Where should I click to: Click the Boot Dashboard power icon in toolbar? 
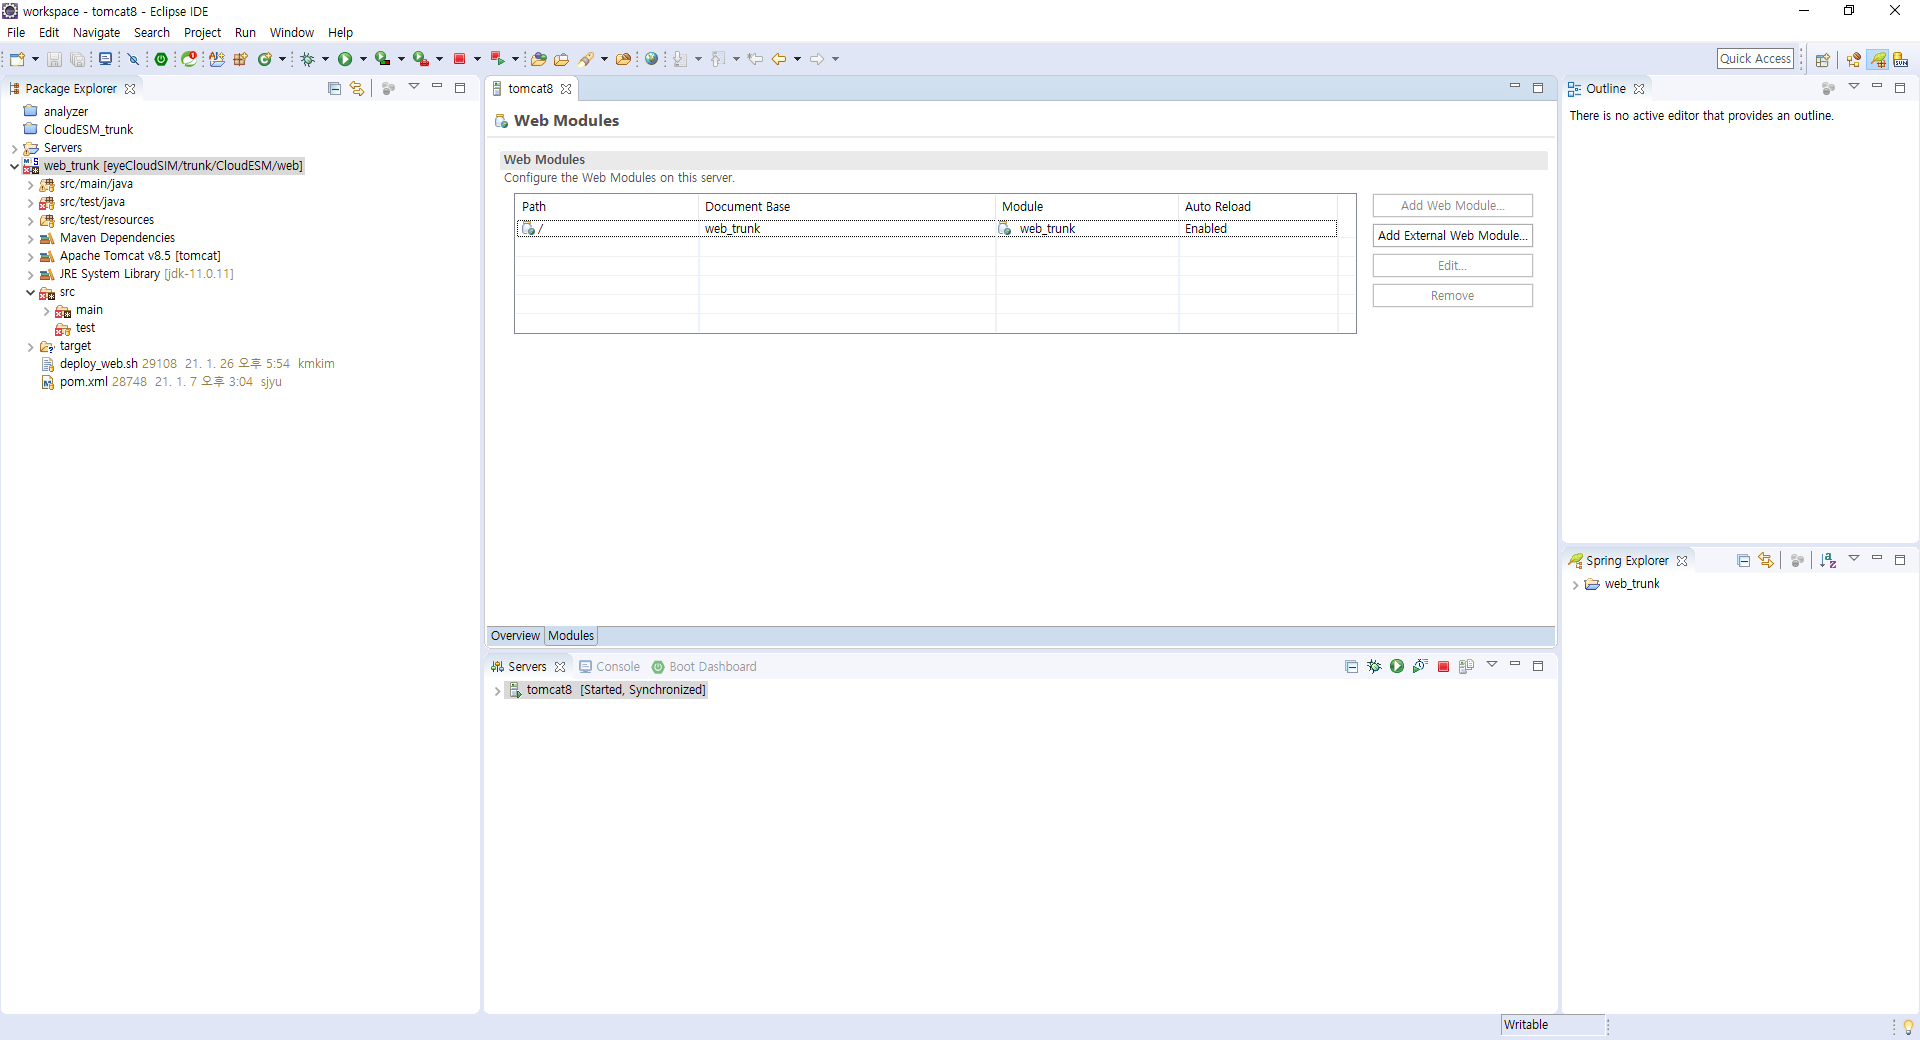click(161, 59)
